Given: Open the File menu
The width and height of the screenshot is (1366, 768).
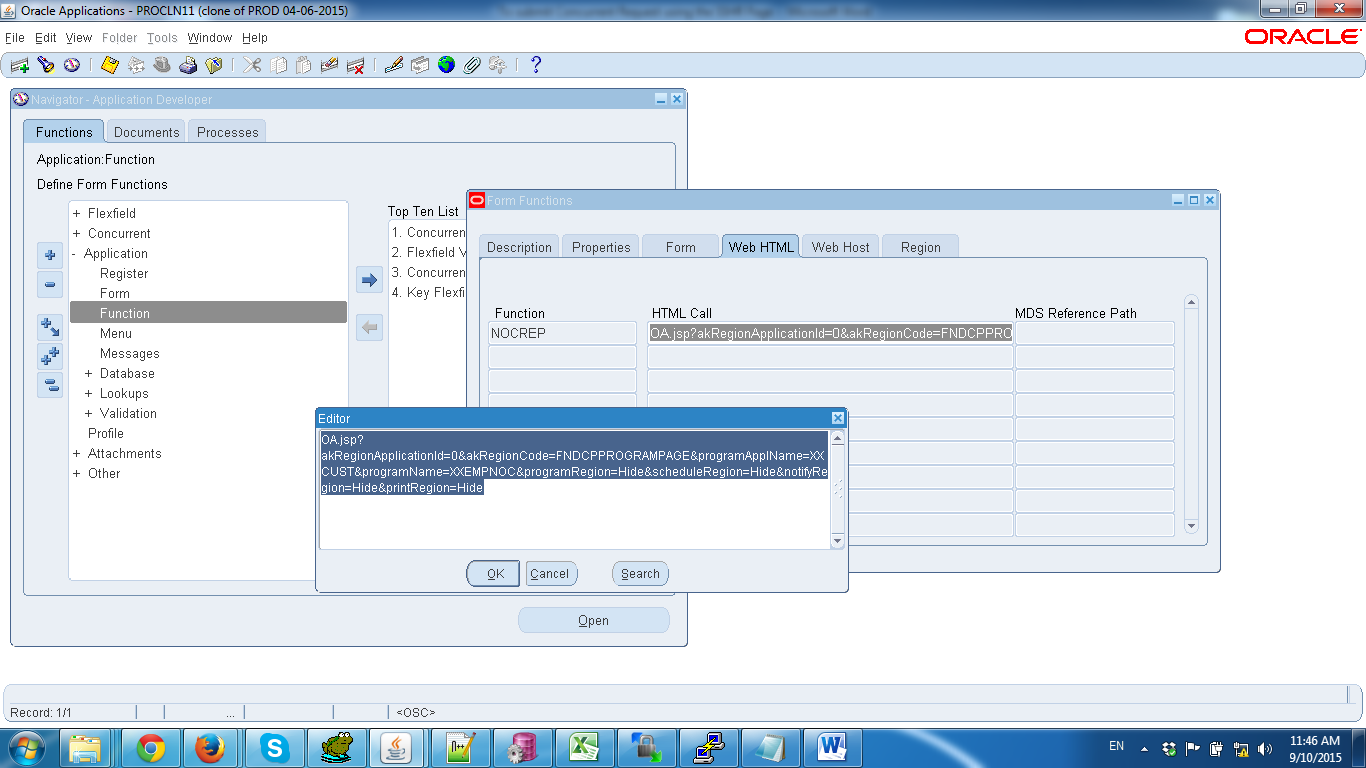Looking at the screenshot, I should (x=15, y=38).
